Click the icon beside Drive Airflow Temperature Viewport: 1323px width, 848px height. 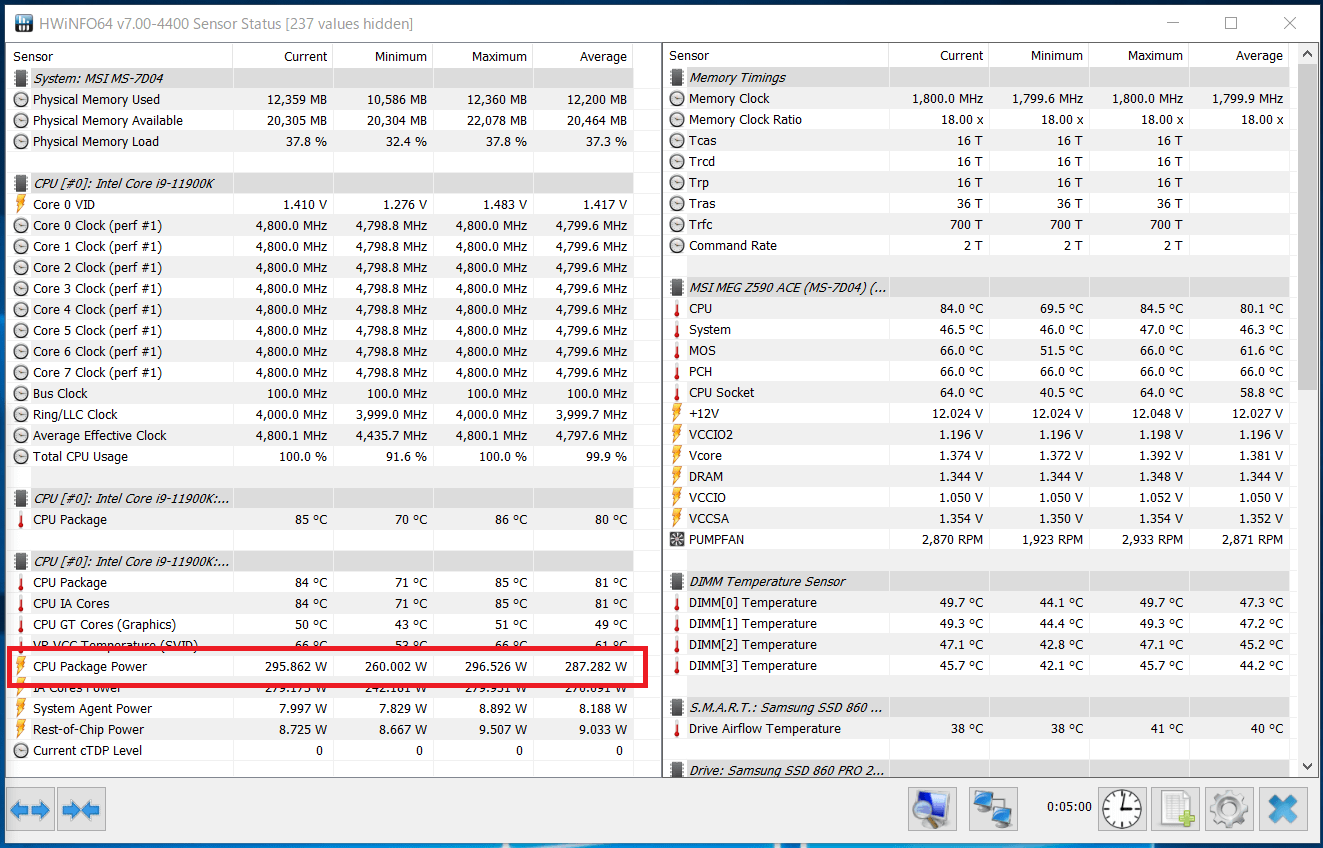click(x=677, y=729)
